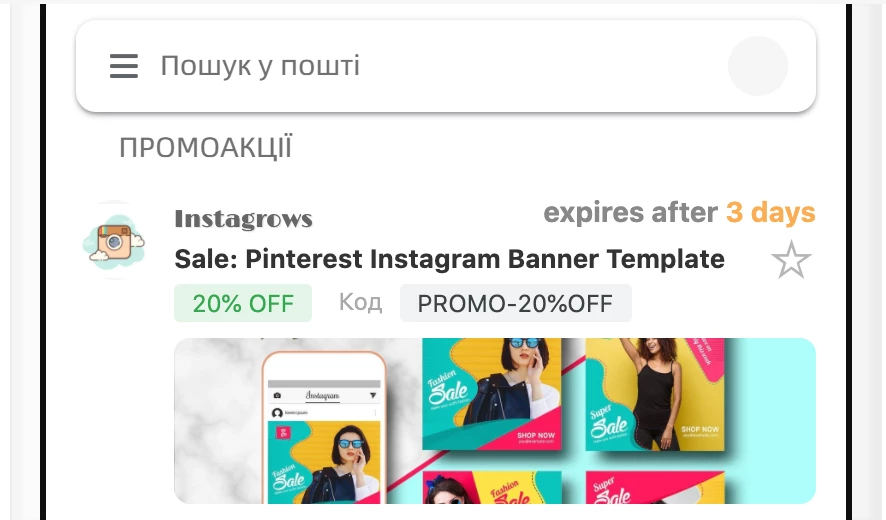Click the bottom Fashion Sale tile with yellow background
The width and height of the screenshot is (886, 520).
tap(492, 487)
